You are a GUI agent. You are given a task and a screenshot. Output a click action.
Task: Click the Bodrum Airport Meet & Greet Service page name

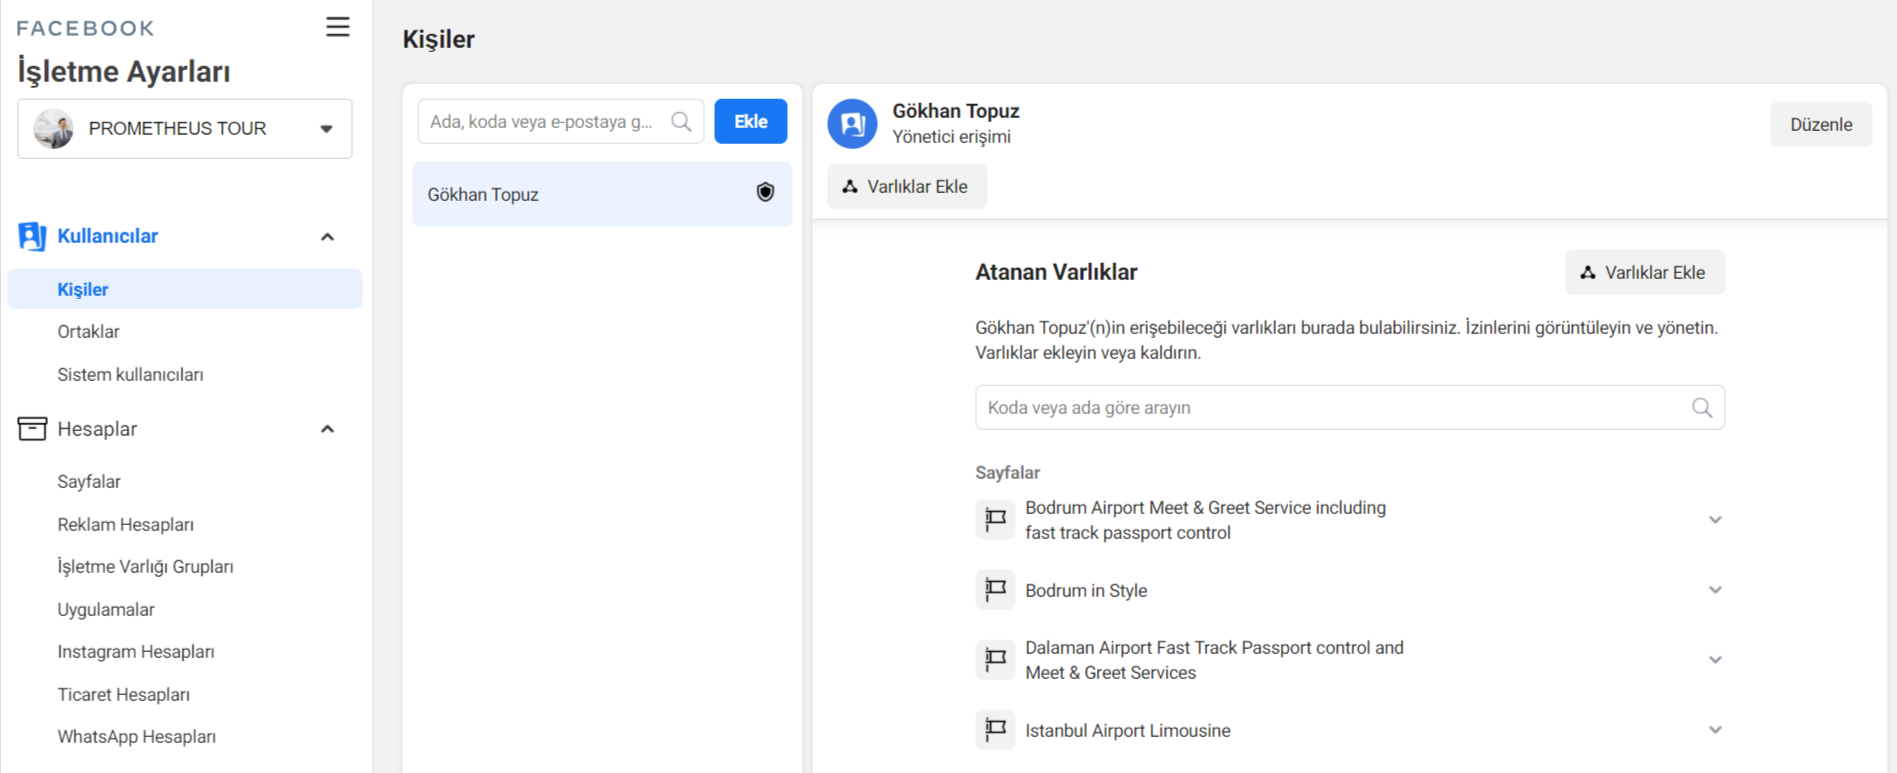coord(1206,520)
